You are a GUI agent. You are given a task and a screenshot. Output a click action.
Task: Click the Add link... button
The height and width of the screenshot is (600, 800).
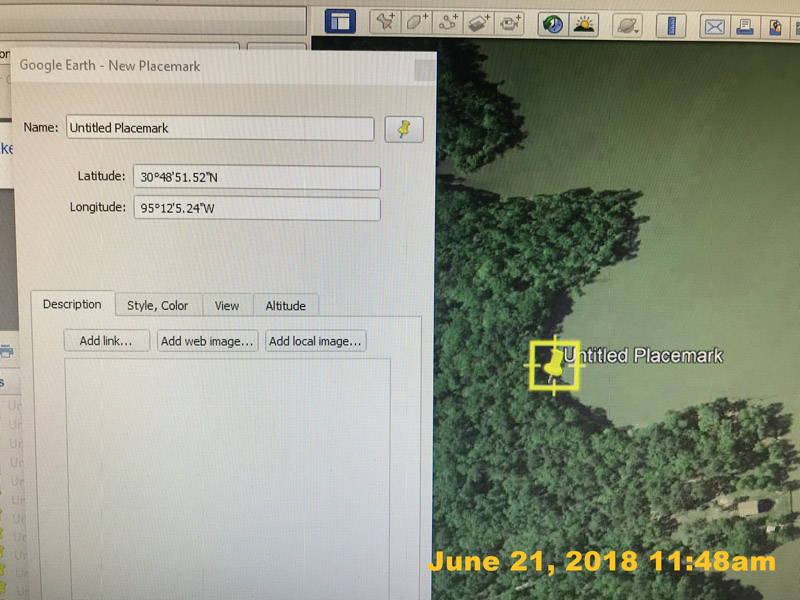[x=106, y=341]
